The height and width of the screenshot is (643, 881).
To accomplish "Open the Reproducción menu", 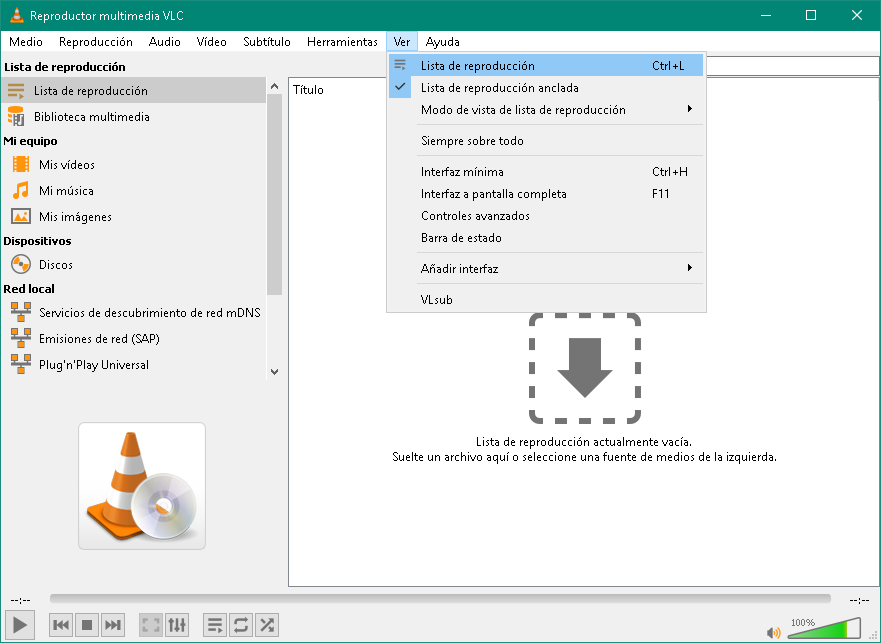I will click(96, 42).
